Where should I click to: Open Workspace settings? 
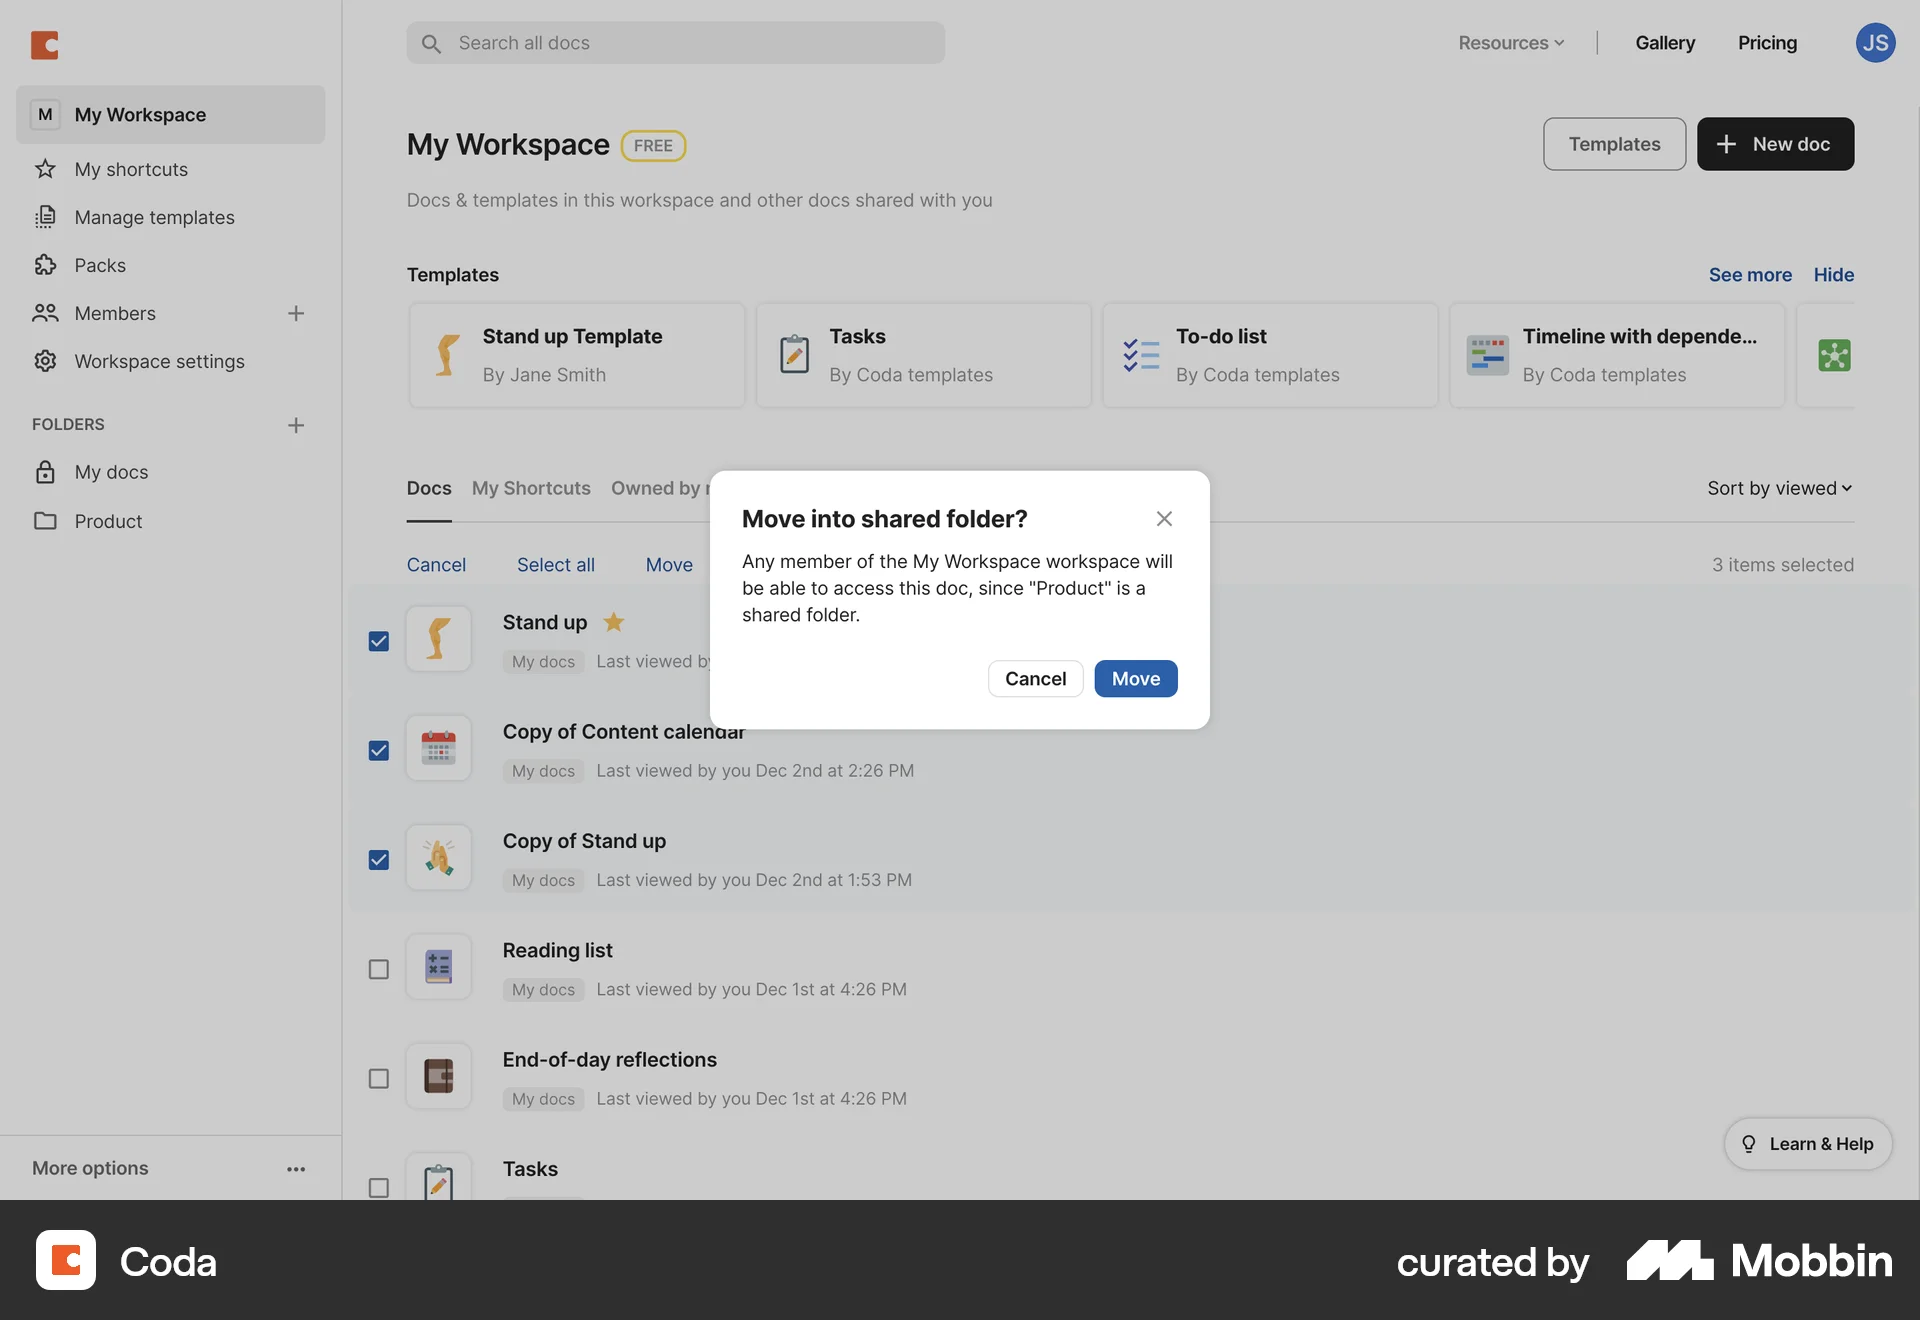(x=160, y=361)
